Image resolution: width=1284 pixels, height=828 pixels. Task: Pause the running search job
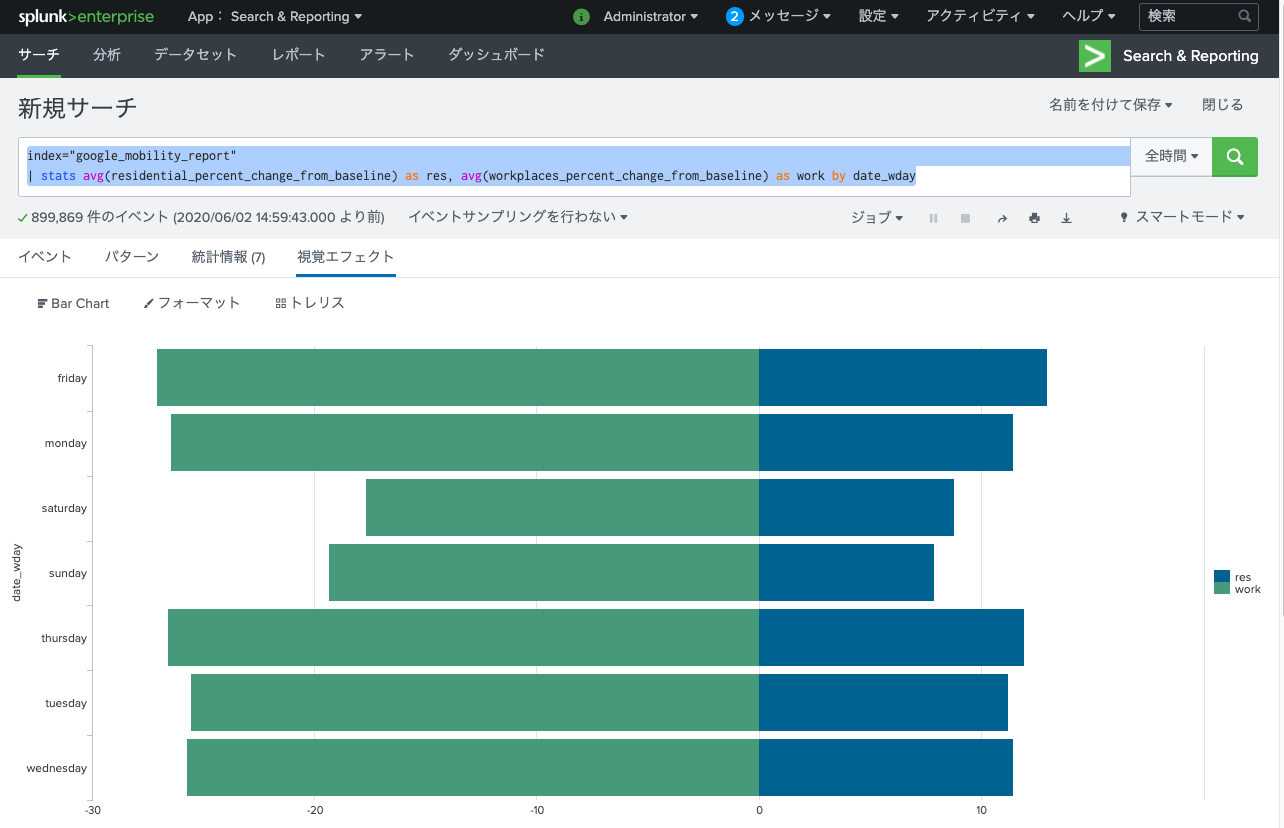tap(933, 217)
